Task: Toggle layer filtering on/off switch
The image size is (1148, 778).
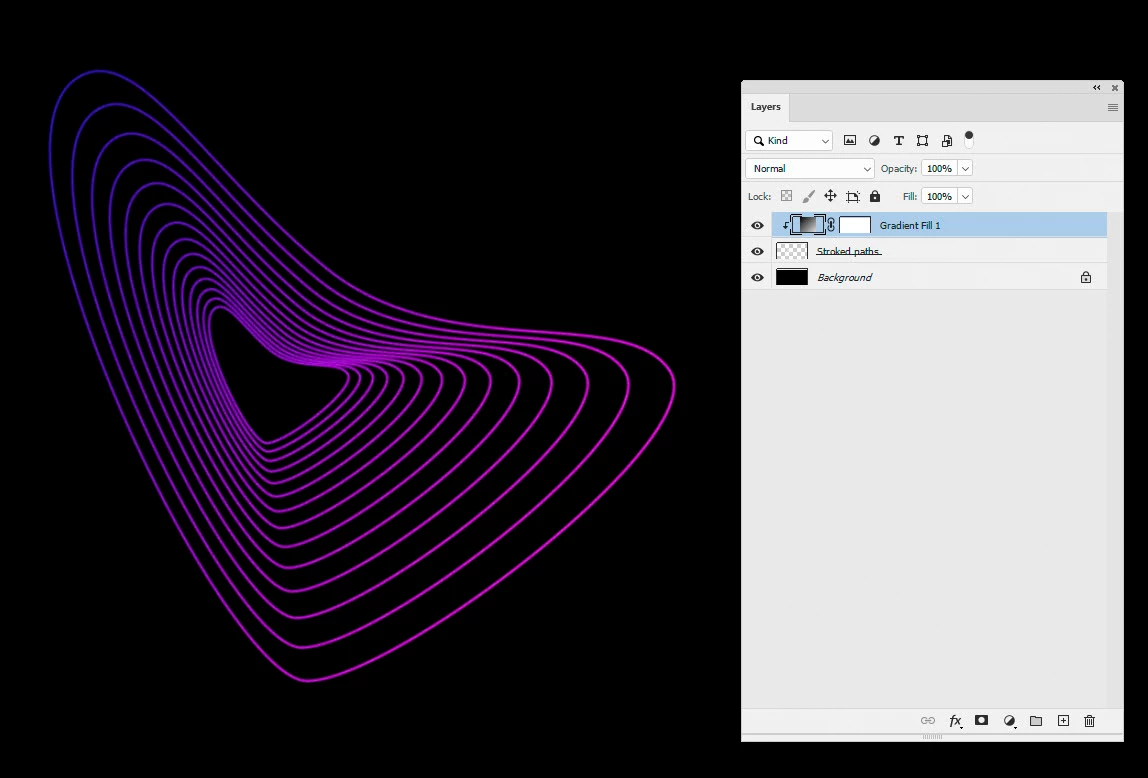Action: point(969,139)
